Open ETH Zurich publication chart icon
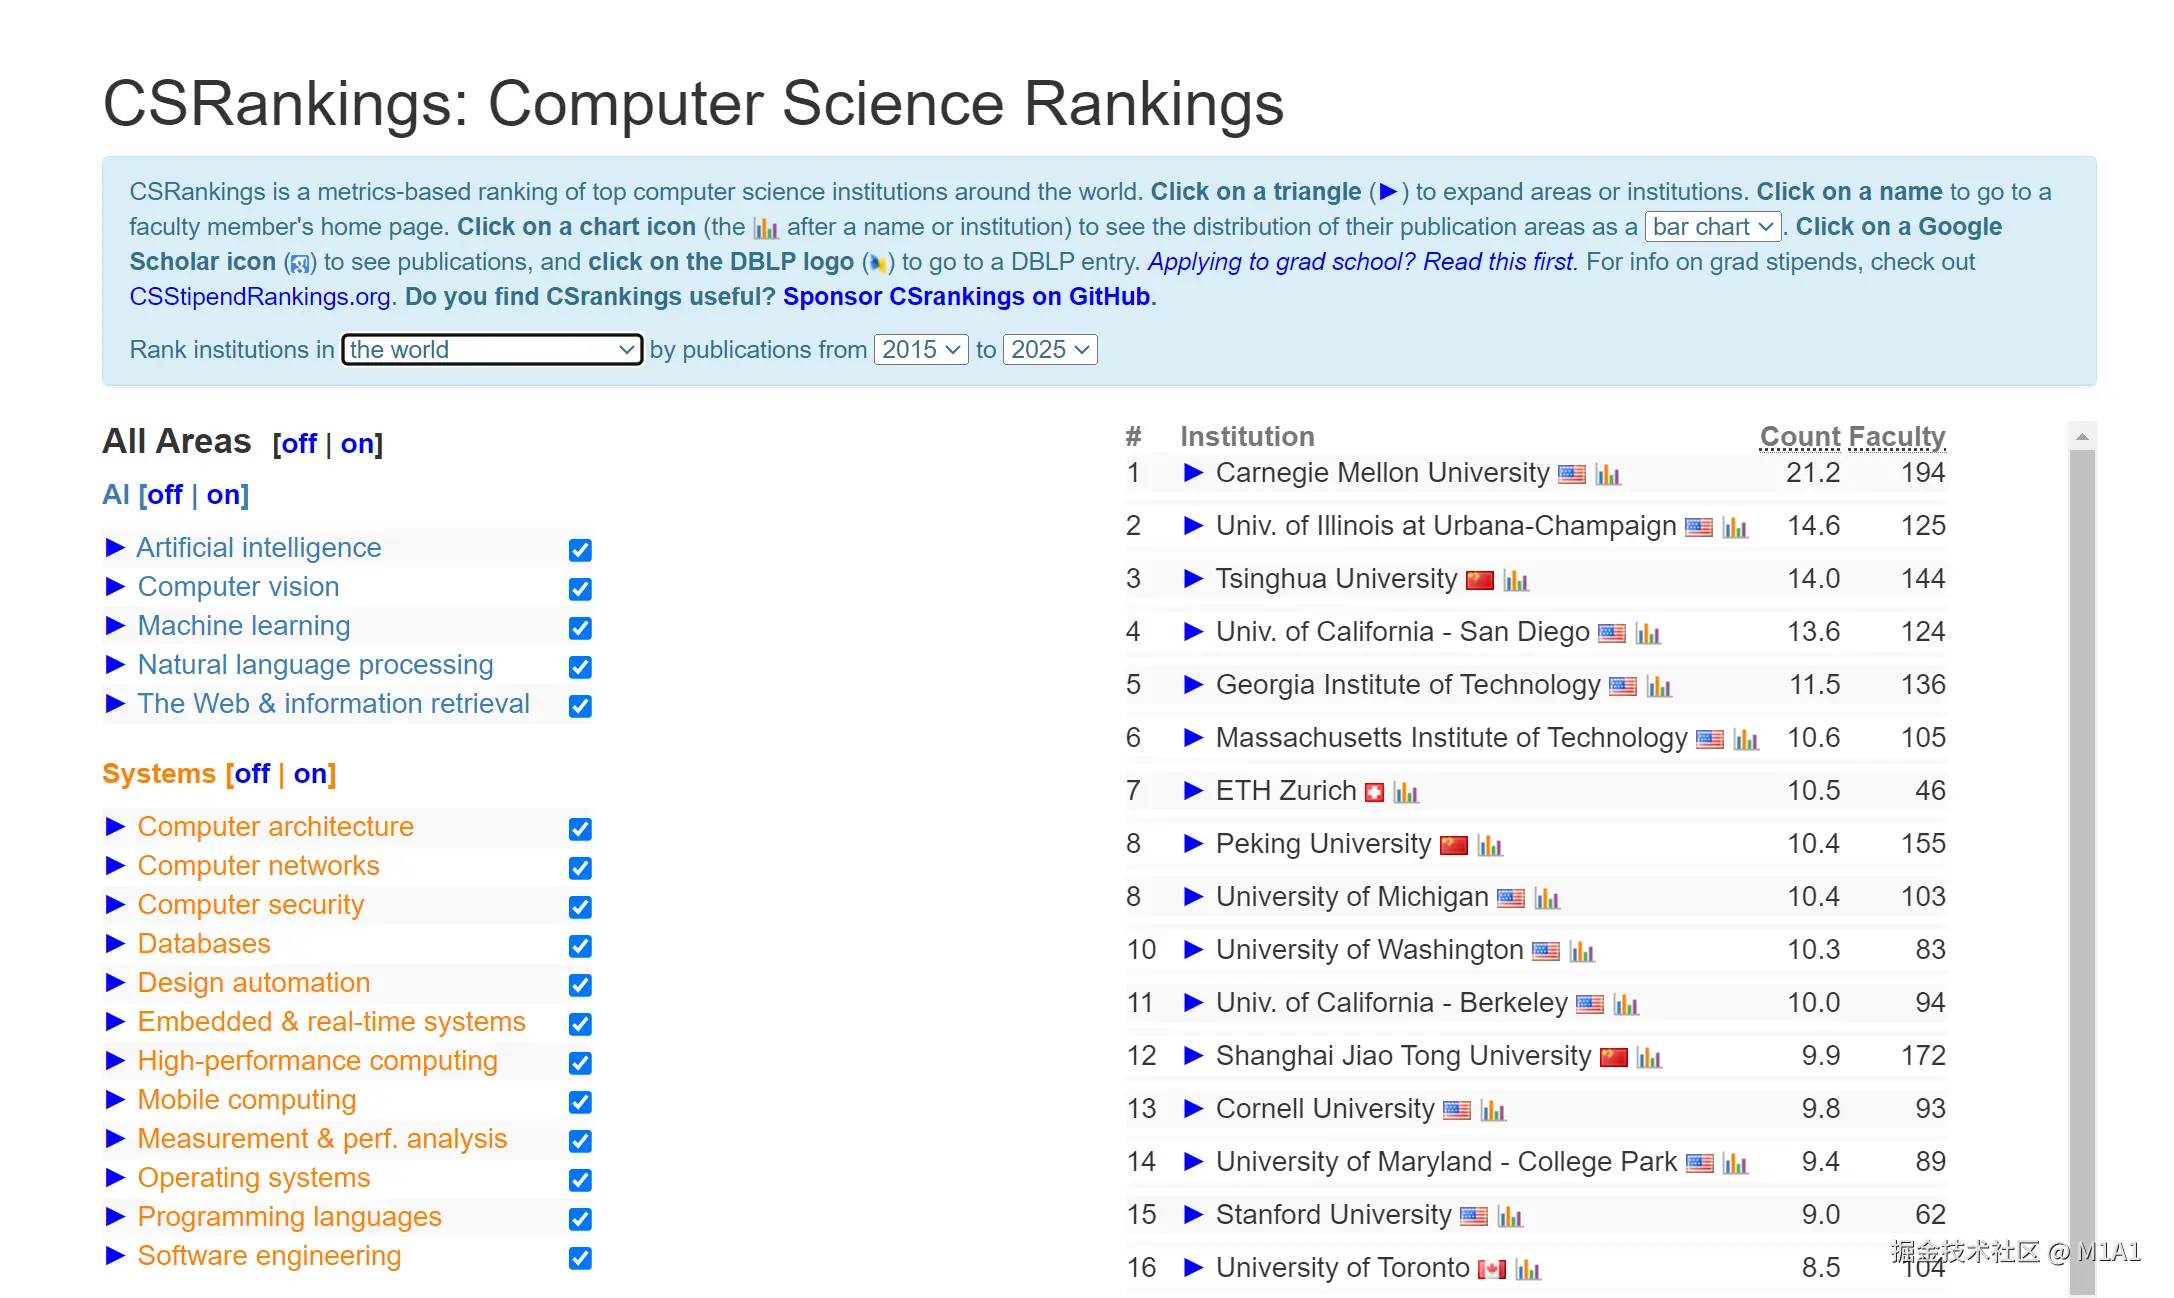Image resolution: width=2174 pixels, height=1298 pixels. [x=1405, y=793]
